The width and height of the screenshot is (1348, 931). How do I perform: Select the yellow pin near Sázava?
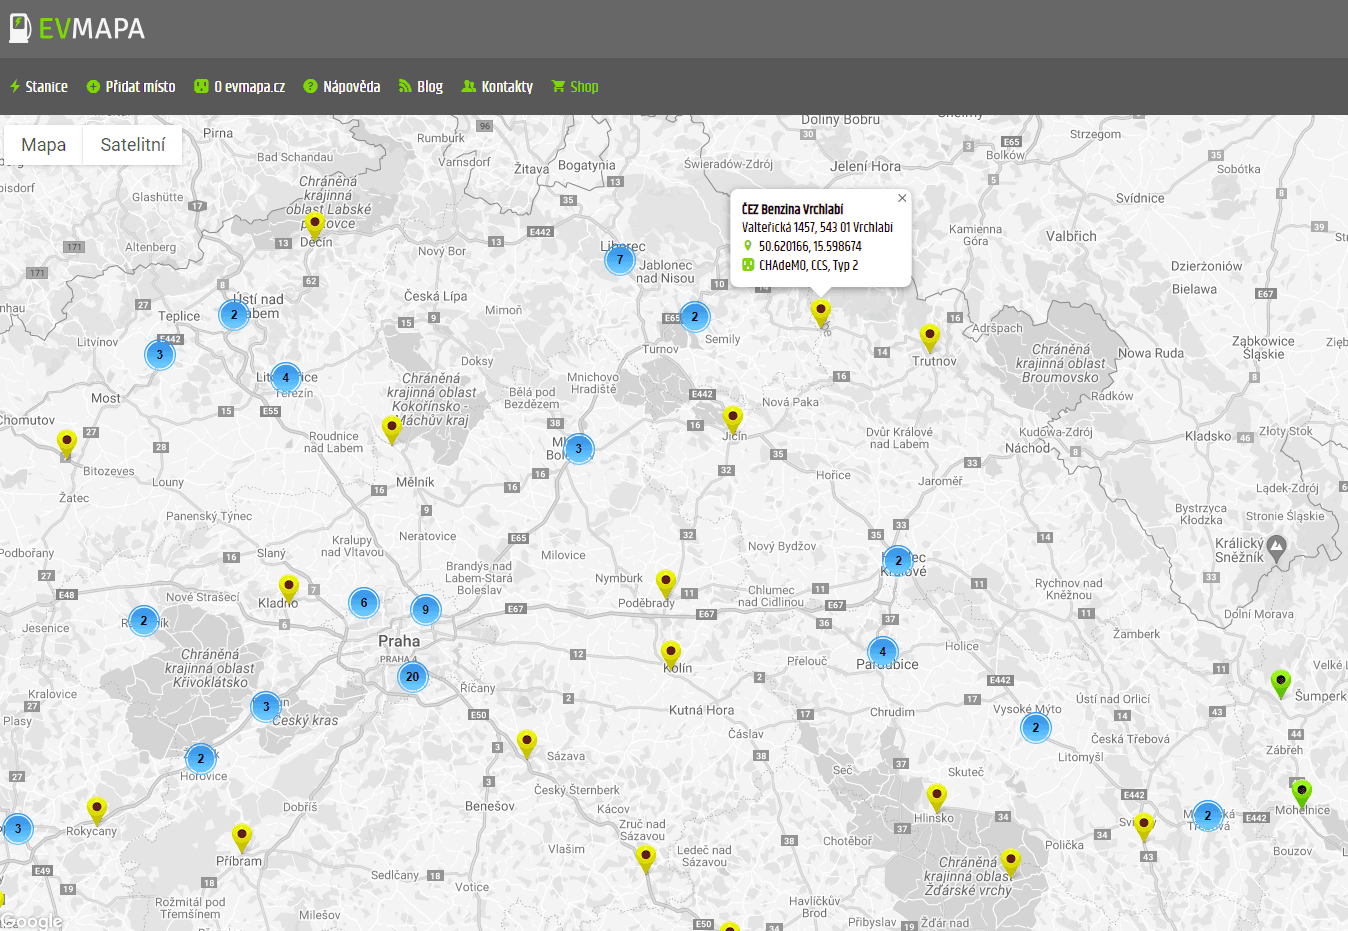(x=527, y=744)
